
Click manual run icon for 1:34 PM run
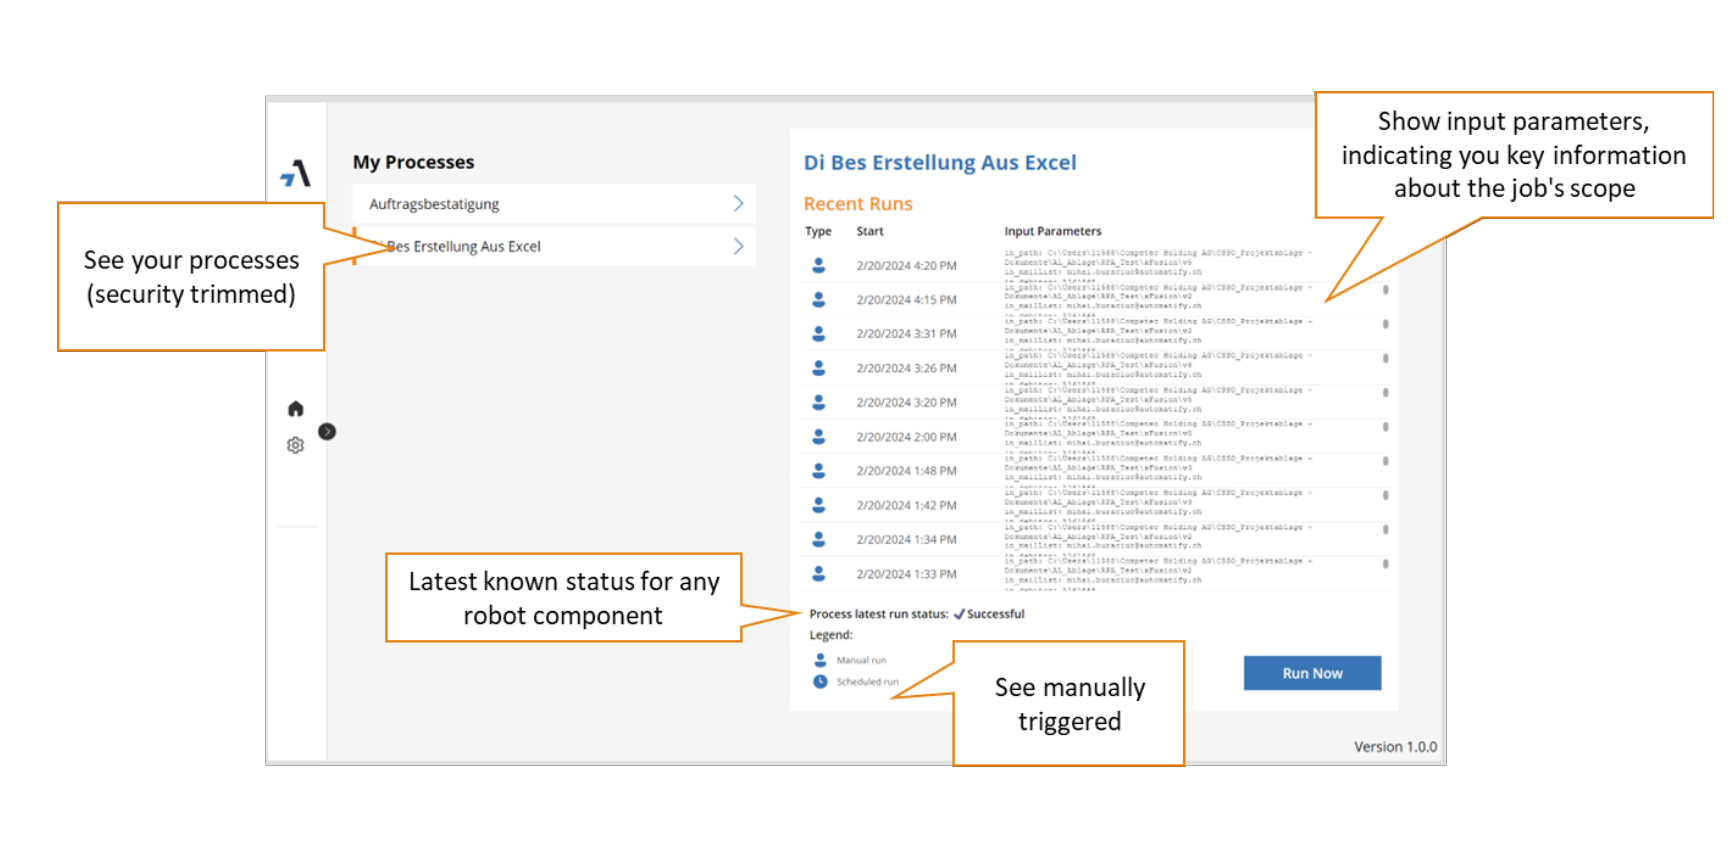(x=818, y=539)
